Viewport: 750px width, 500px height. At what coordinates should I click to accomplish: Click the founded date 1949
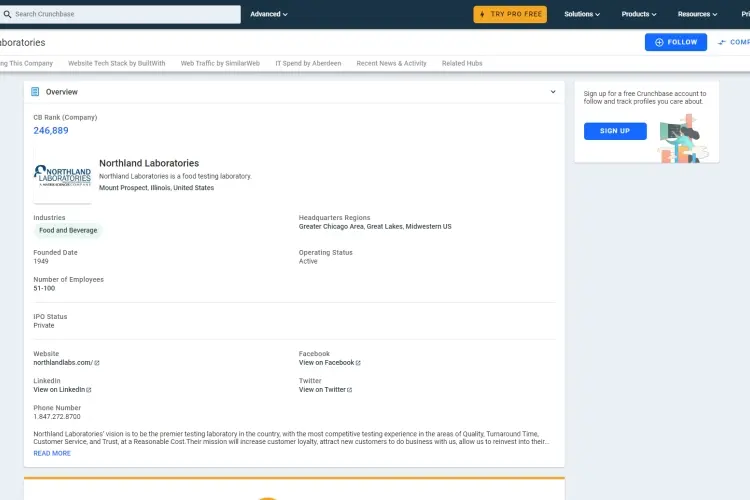pyautogui.click(x=41, y=261)
